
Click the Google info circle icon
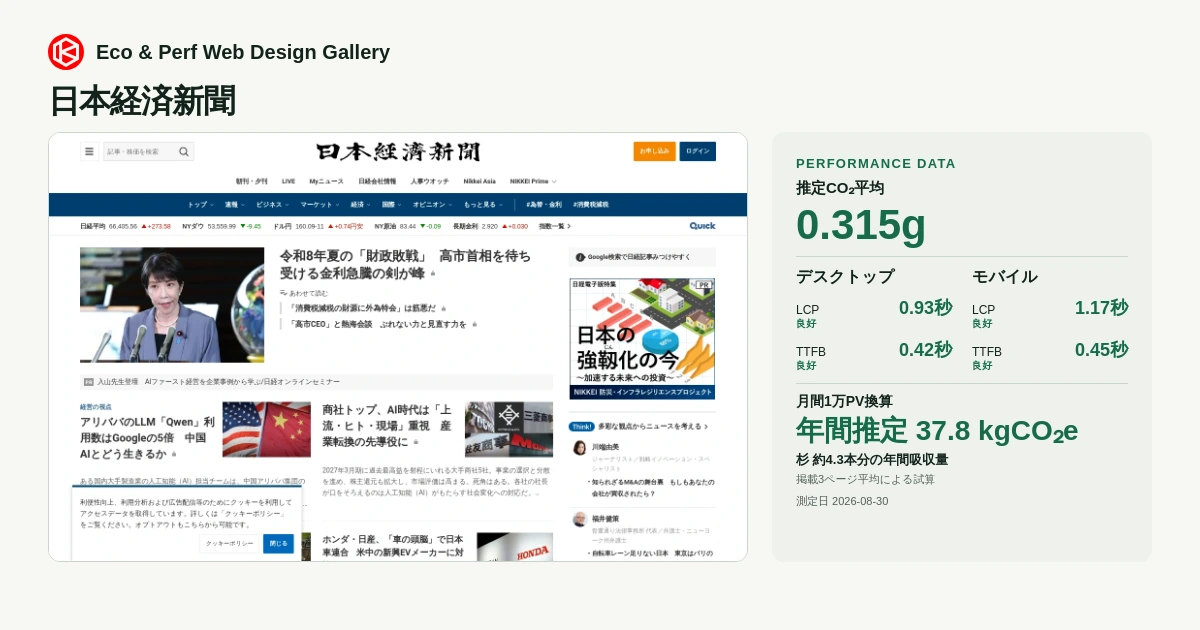pyautogui.click(x=580, y=257)
